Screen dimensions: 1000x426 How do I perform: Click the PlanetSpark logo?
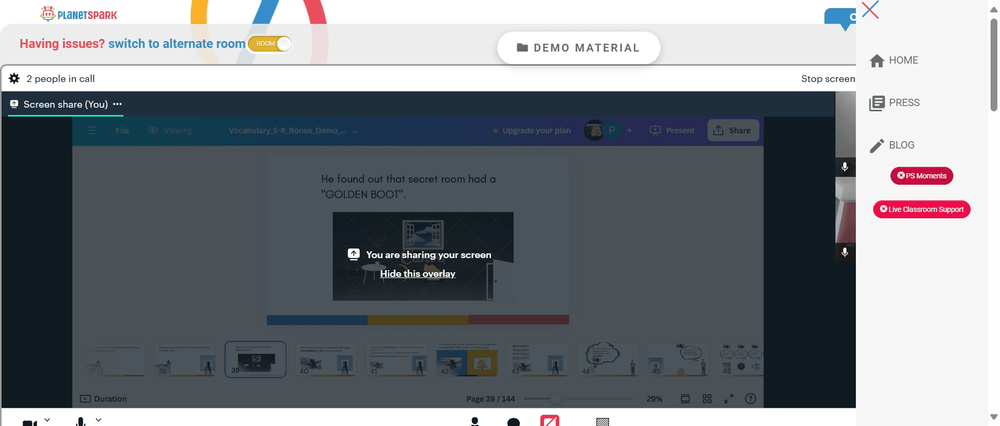tap(78, 13)
